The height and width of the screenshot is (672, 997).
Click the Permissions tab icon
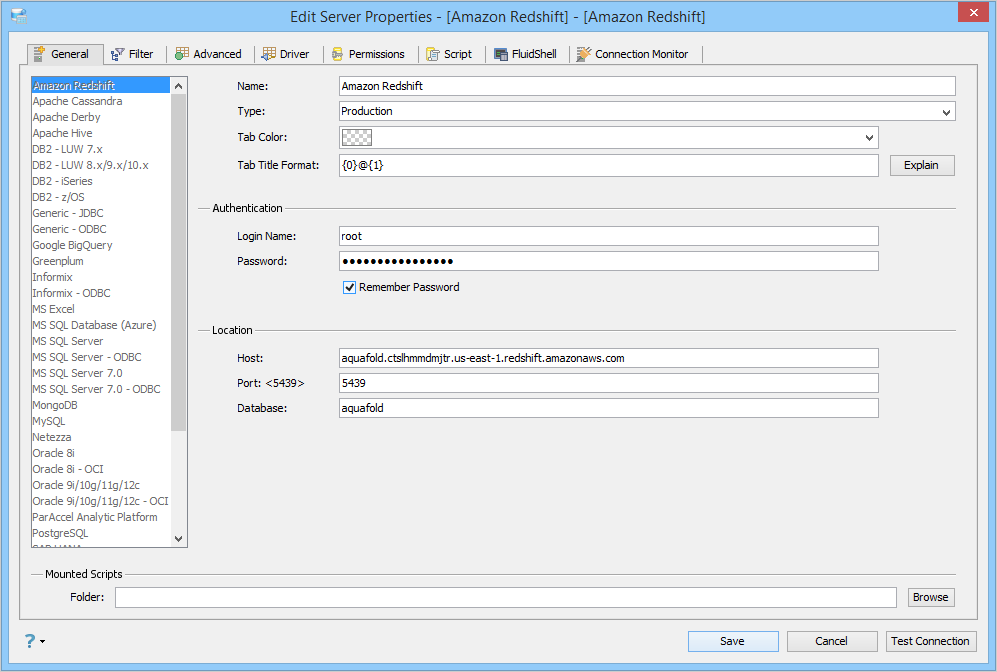(x=338, y=54)
